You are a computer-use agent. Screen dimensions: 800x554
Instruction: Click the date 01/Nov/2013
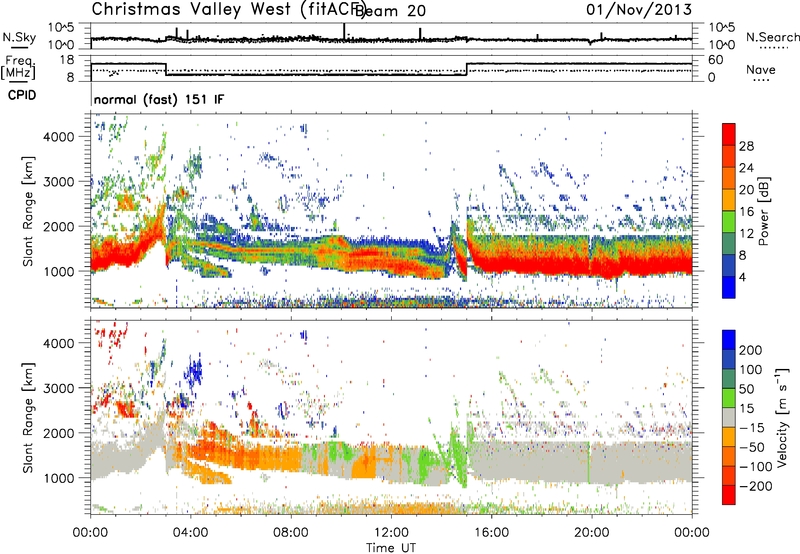[x=639, y=10]
